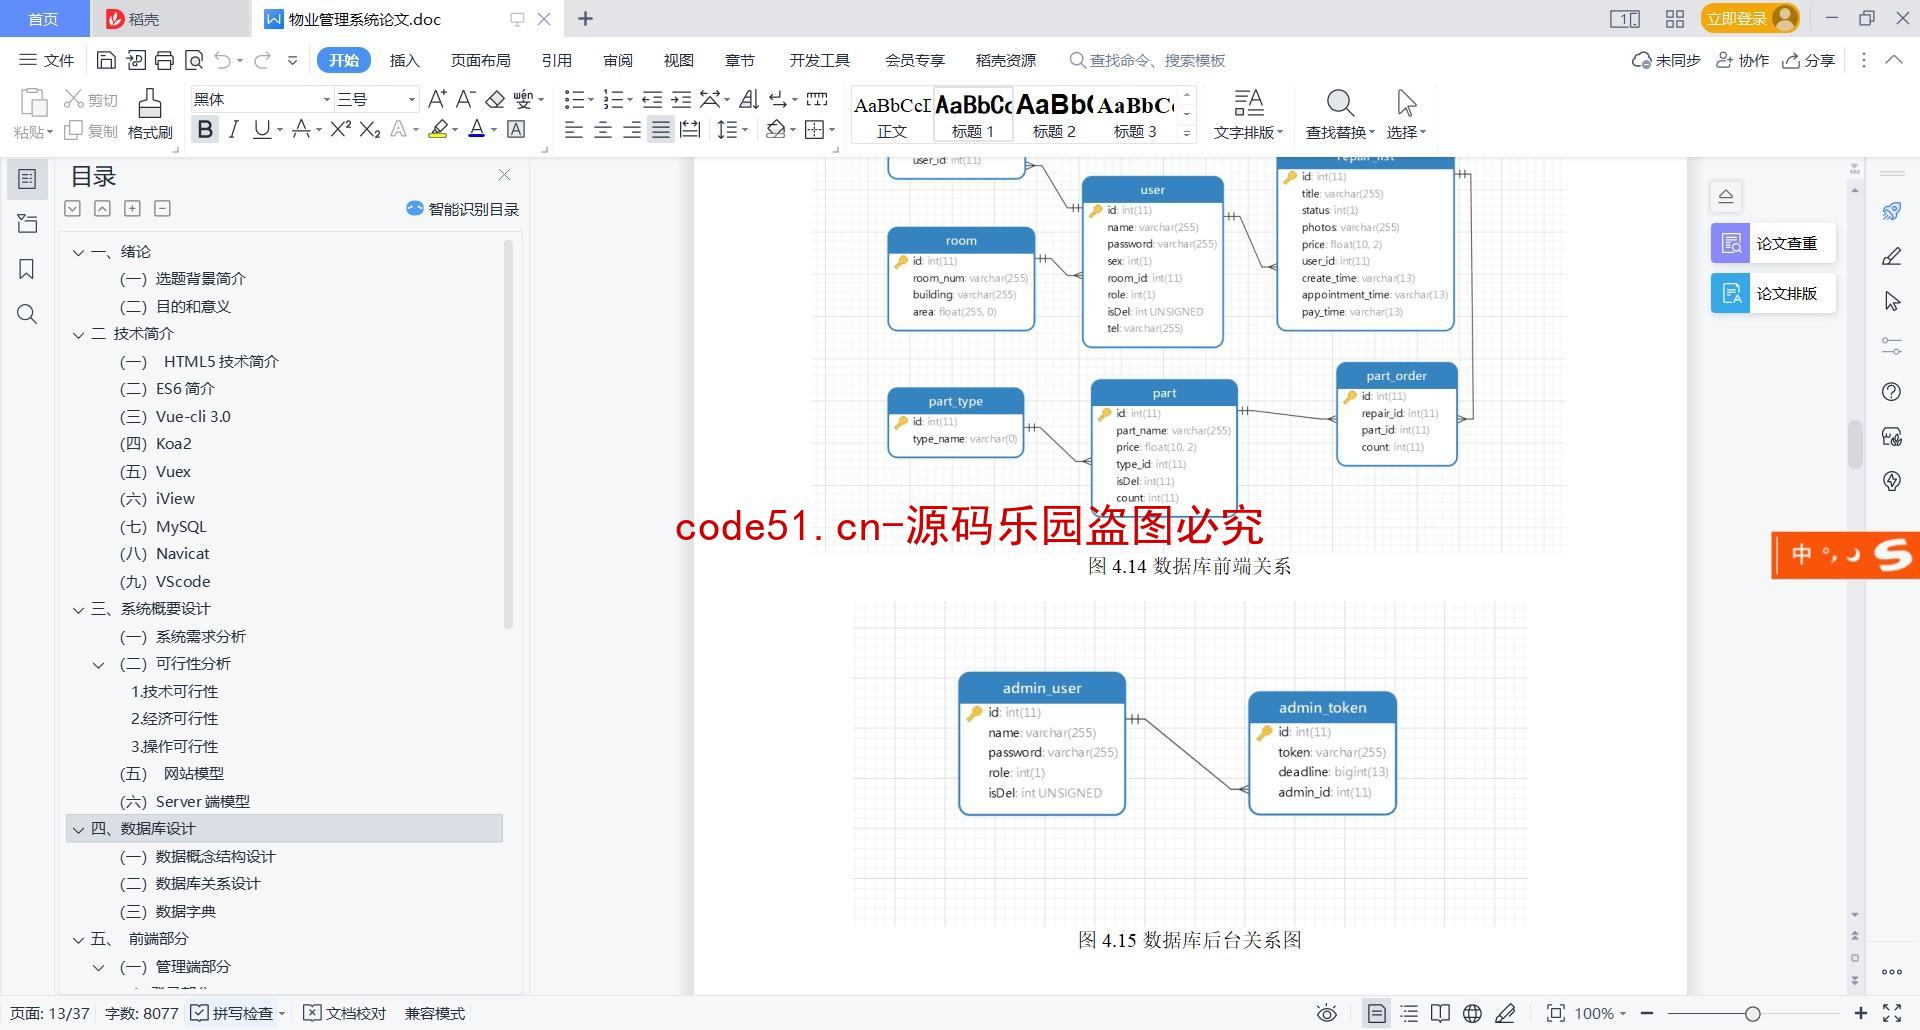Image resolution: width=1920 pixels, height=1030 pixels.
Task: Switch to outline view in status bar
Action: (x=1409, y=1013)
